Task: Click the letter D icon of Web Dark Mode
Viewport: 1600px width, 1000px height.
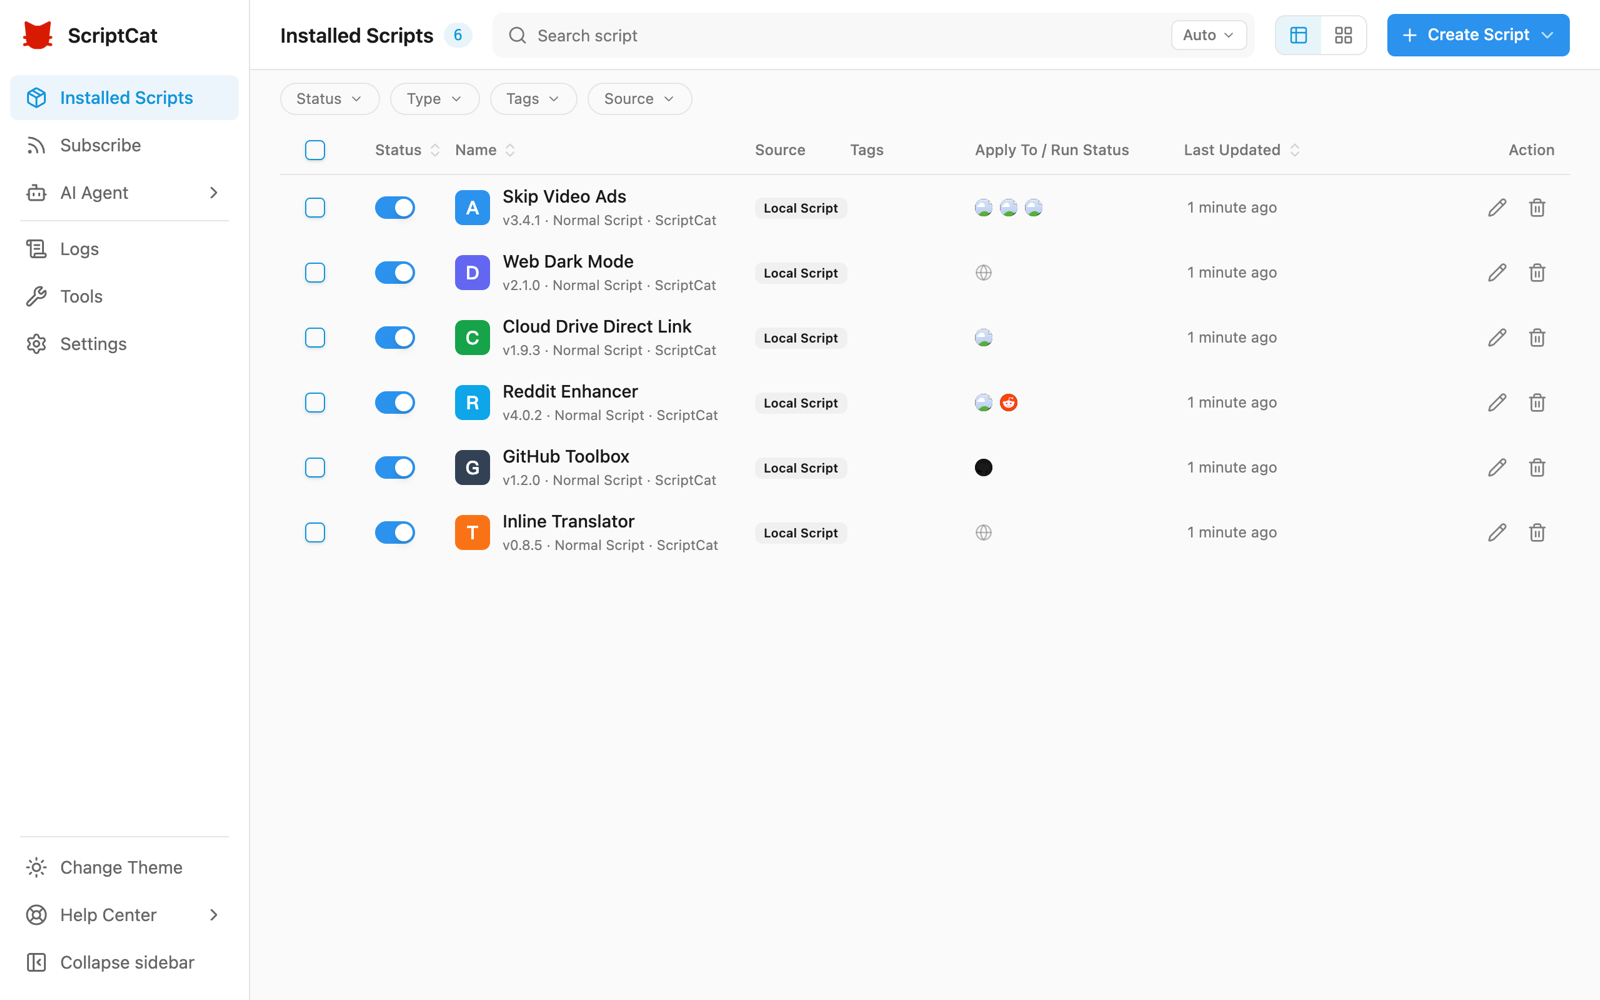Action: pos(472,273)
